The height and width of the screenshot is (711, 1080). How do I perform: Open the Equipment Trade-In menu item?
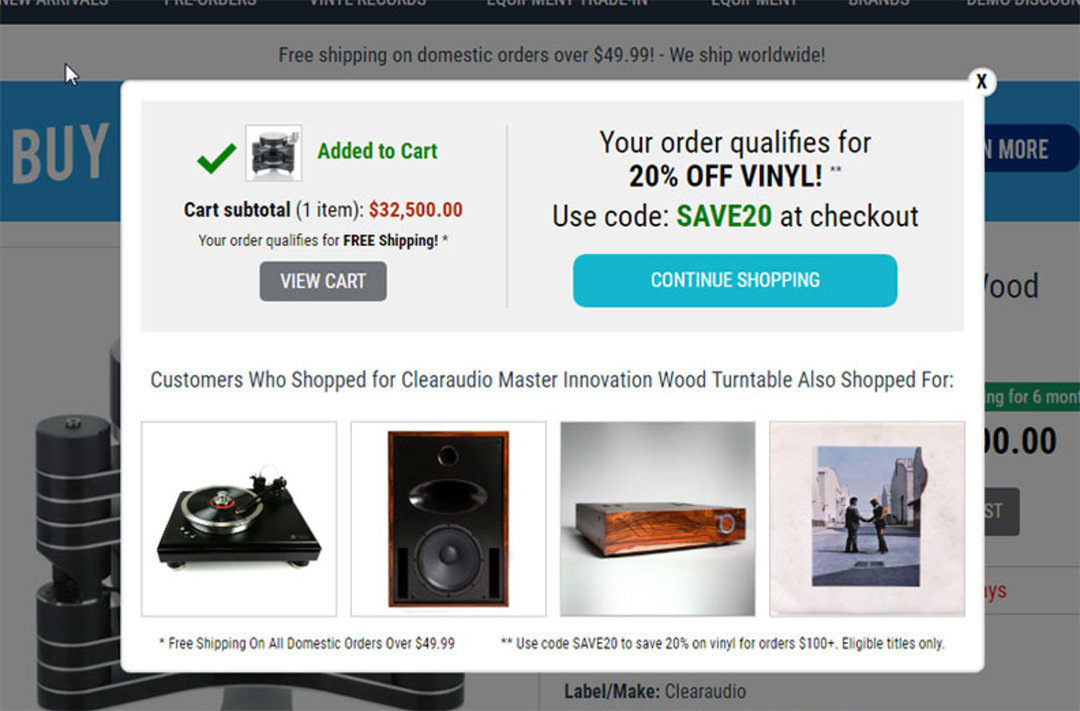point(567,3)
